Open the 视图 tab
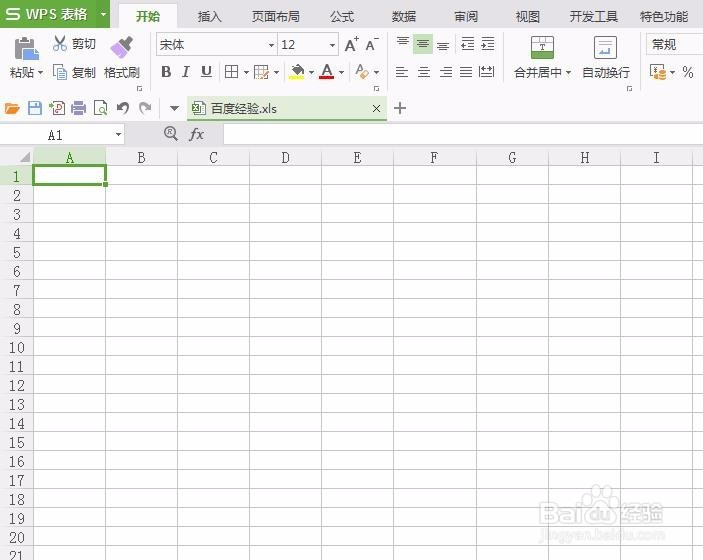Viewport: 703px width, 560px height. [x=527, y=17]
